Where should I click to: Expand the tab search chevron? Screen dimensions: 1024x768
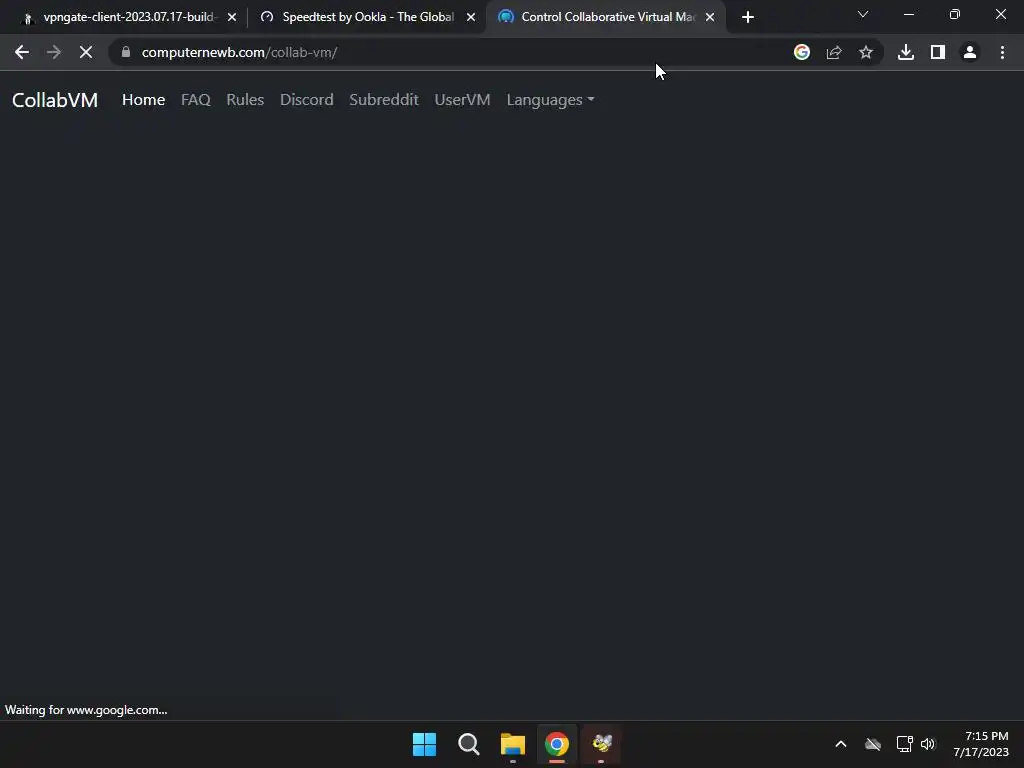click(863, 14)
